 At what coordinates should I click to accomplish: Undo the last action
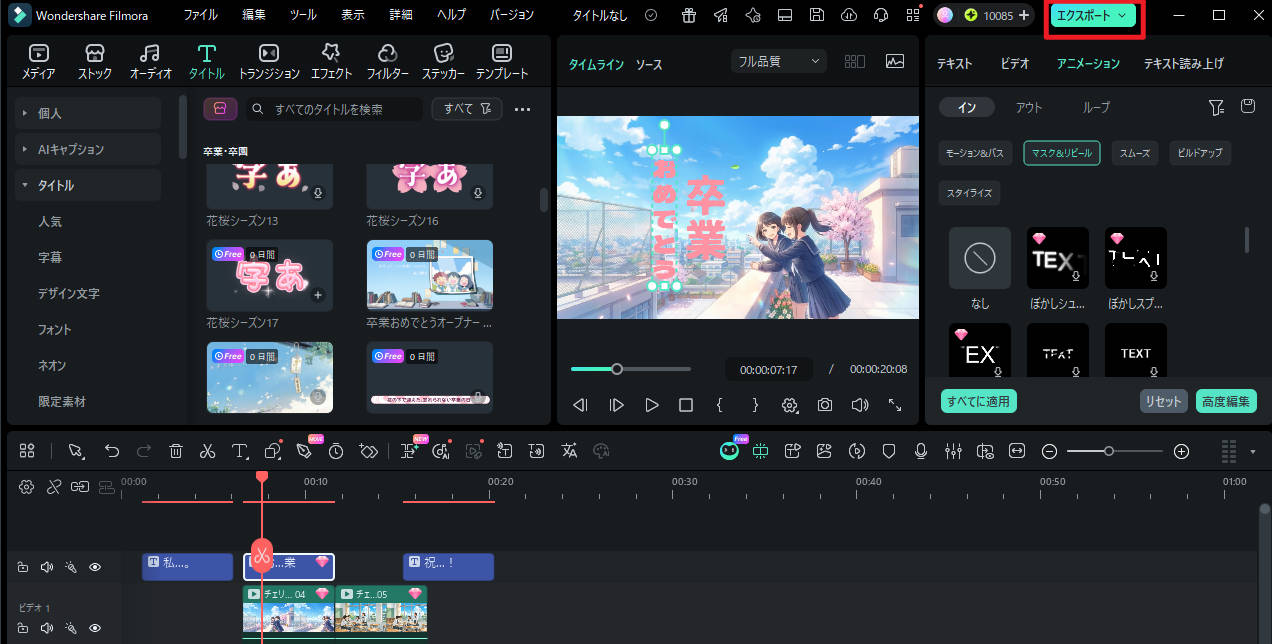click(x=112, y=451)
